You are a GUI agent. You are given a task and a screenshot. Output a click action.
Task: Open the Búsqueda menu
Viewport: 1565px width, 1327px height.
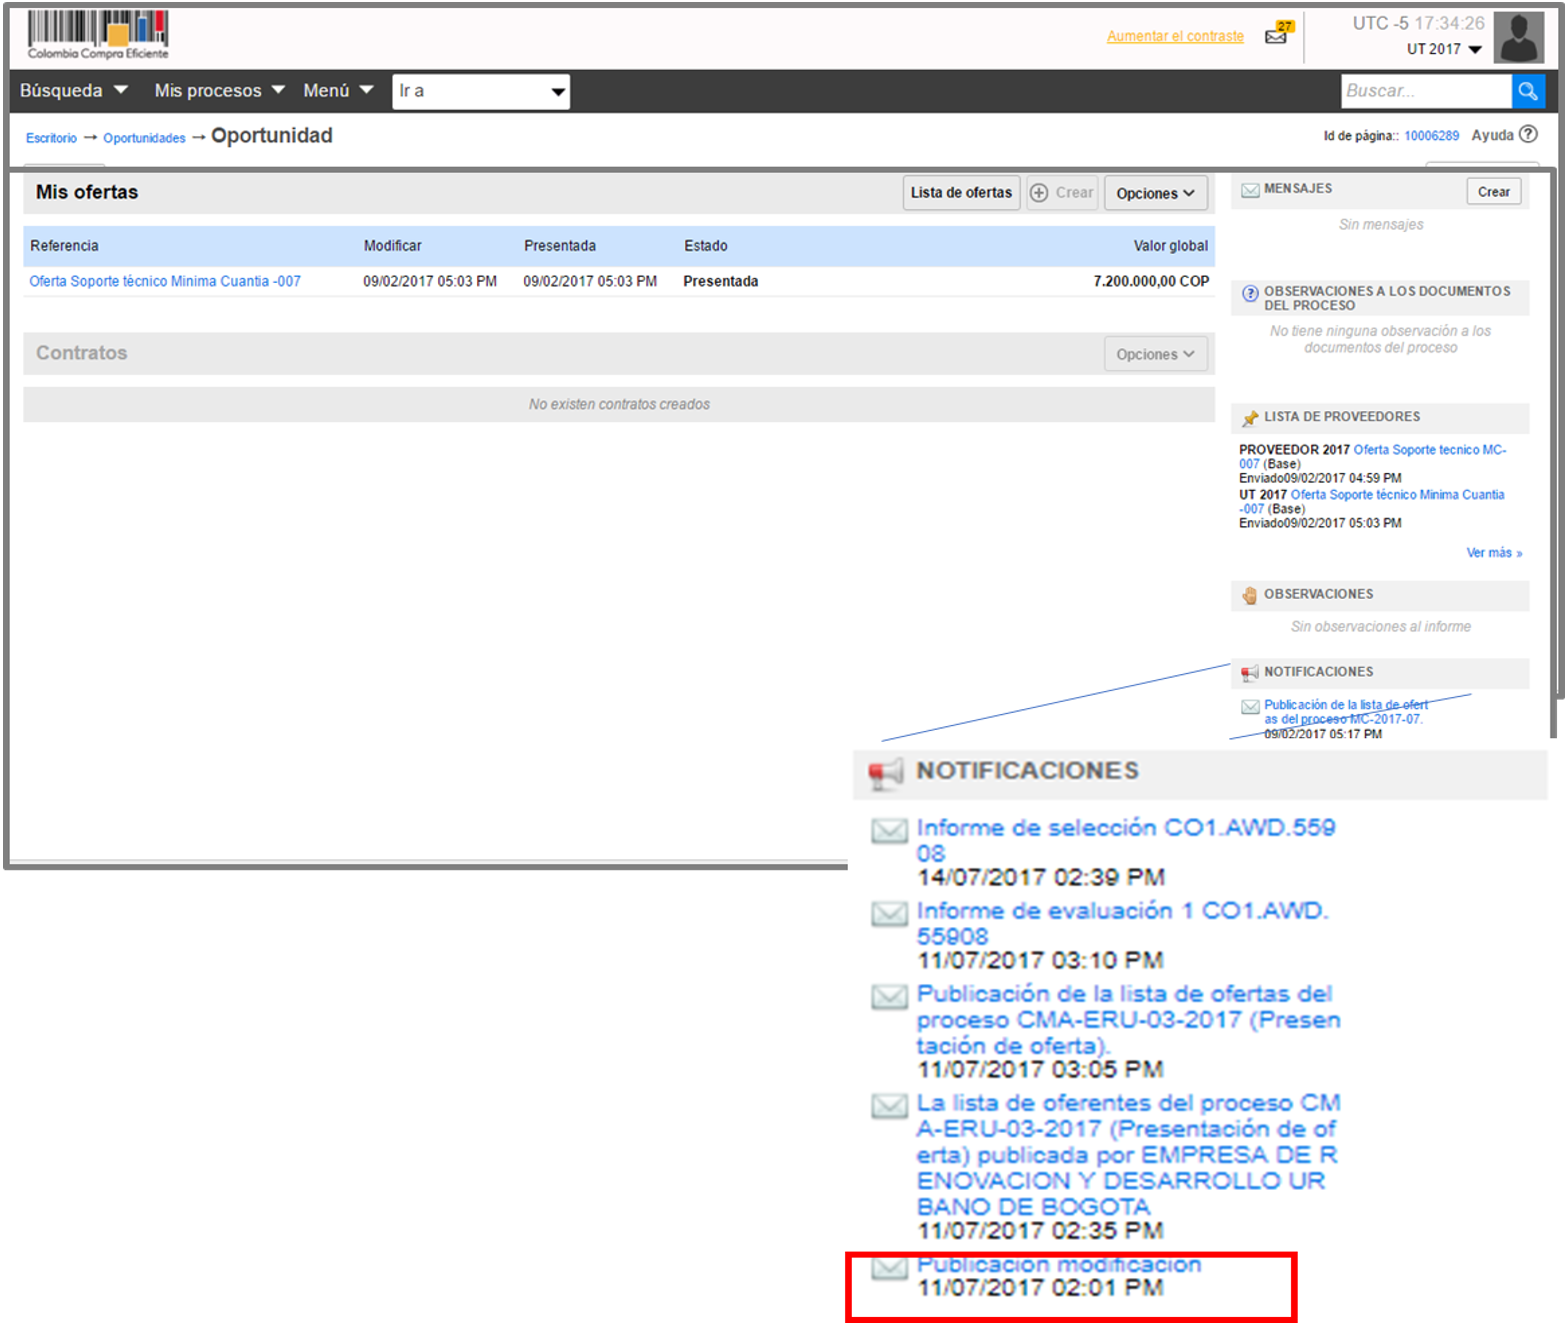73,91
